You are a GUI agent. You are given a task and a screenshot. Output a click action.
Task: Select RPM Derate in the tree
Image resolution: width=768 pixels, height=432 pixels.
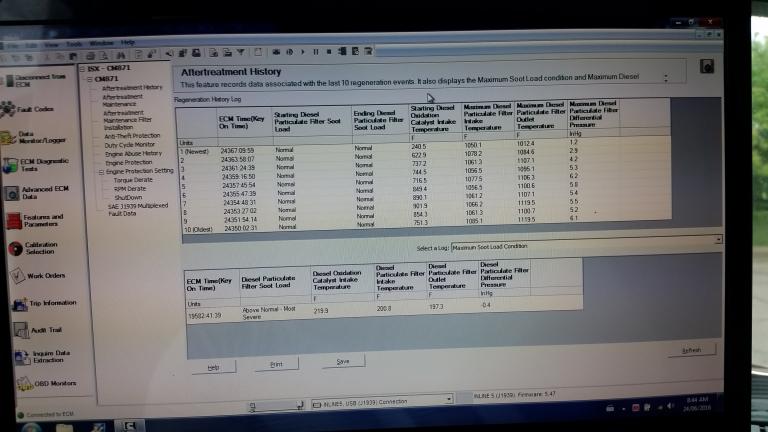pos(130,189)
